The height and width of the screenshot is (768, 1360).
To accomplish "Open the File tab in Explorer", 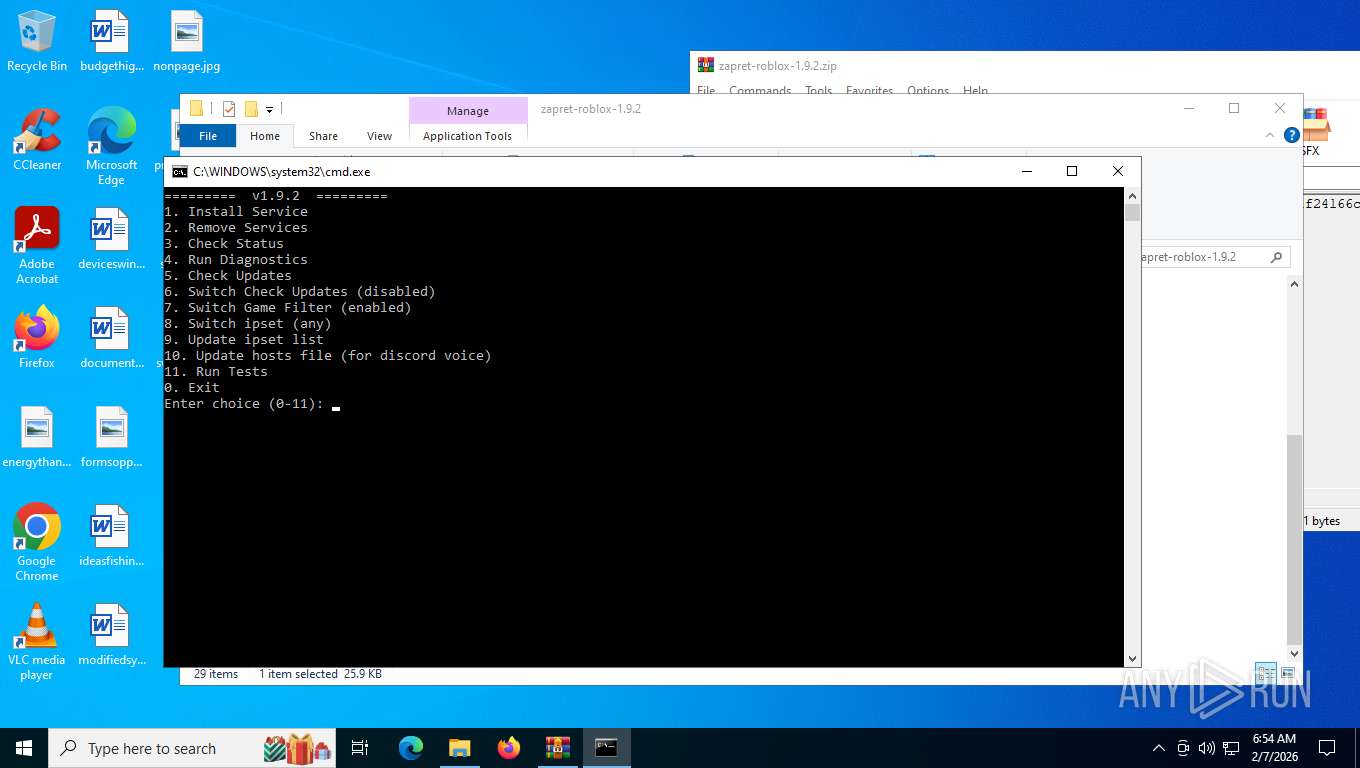I will click(208, 136).
